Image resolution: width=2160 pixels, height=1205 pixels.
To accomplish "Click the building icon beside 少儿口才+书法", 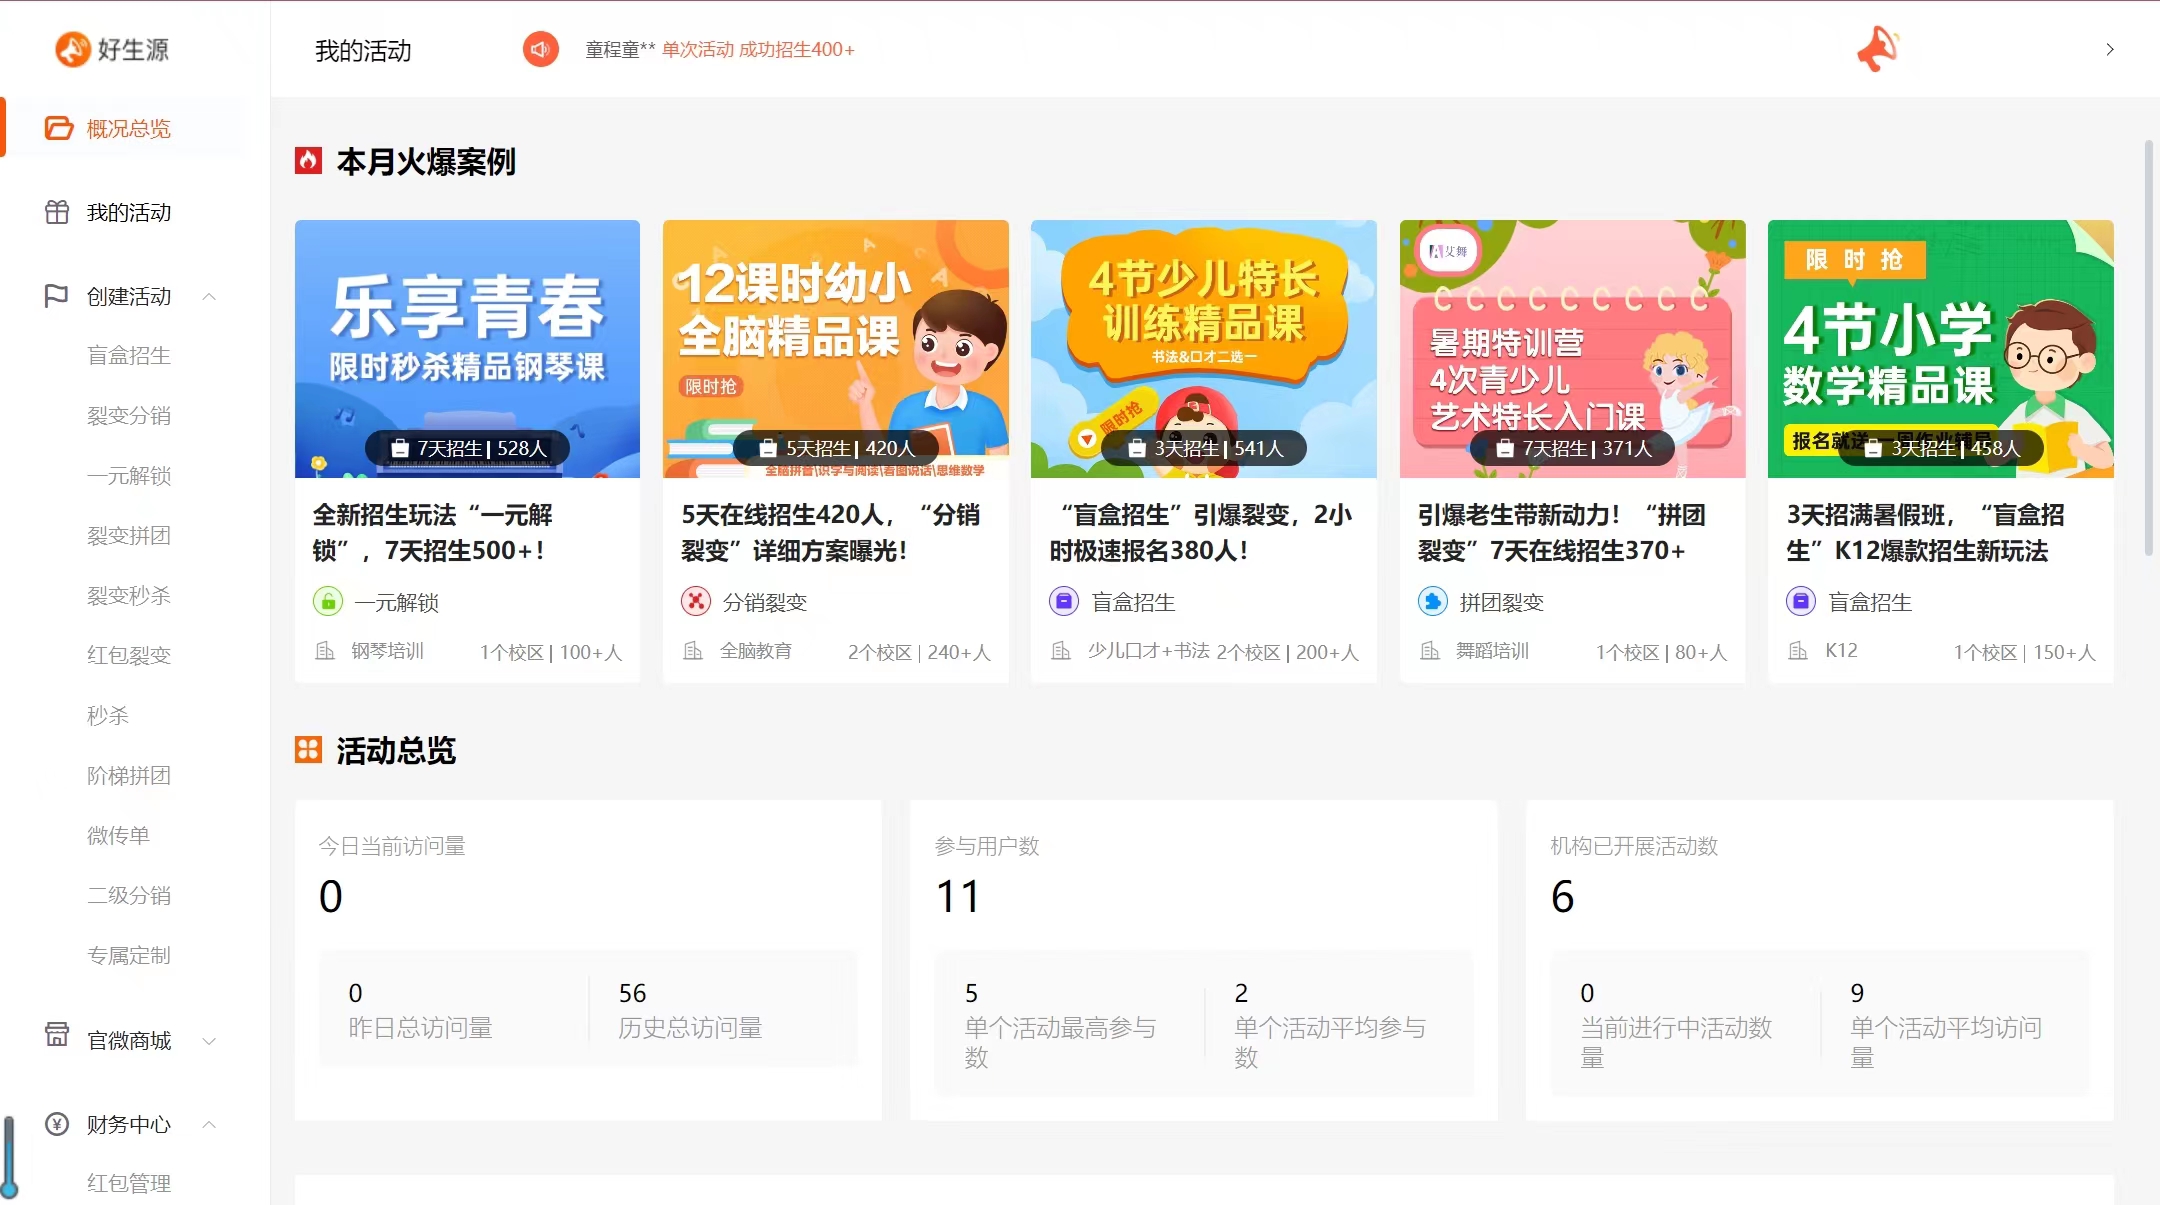I will 1061,651.
